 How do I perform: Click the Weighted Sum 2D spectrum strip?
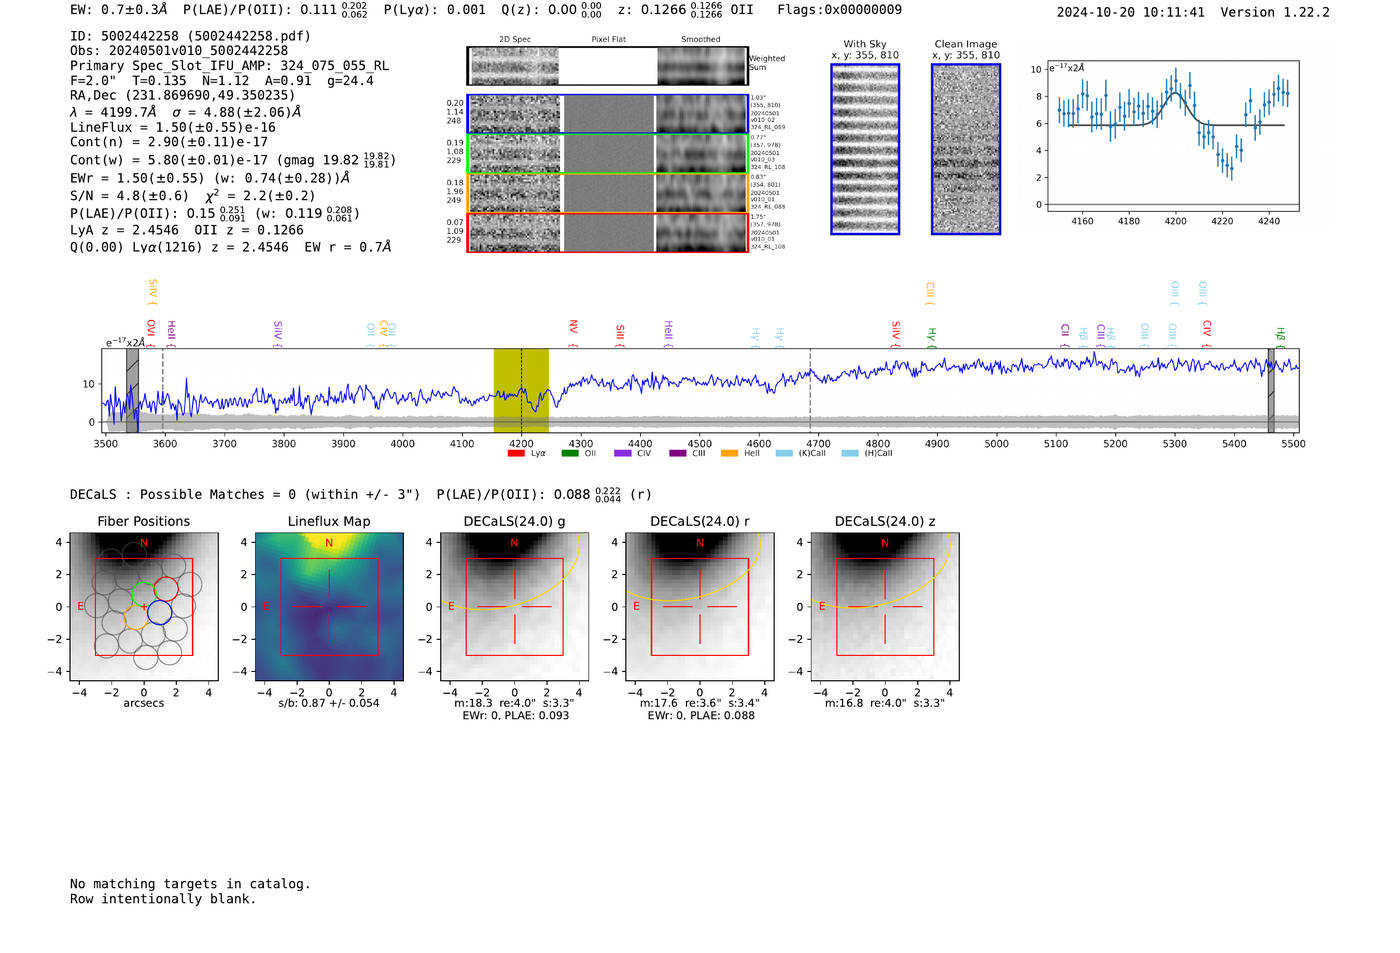[x=607, y=66]
